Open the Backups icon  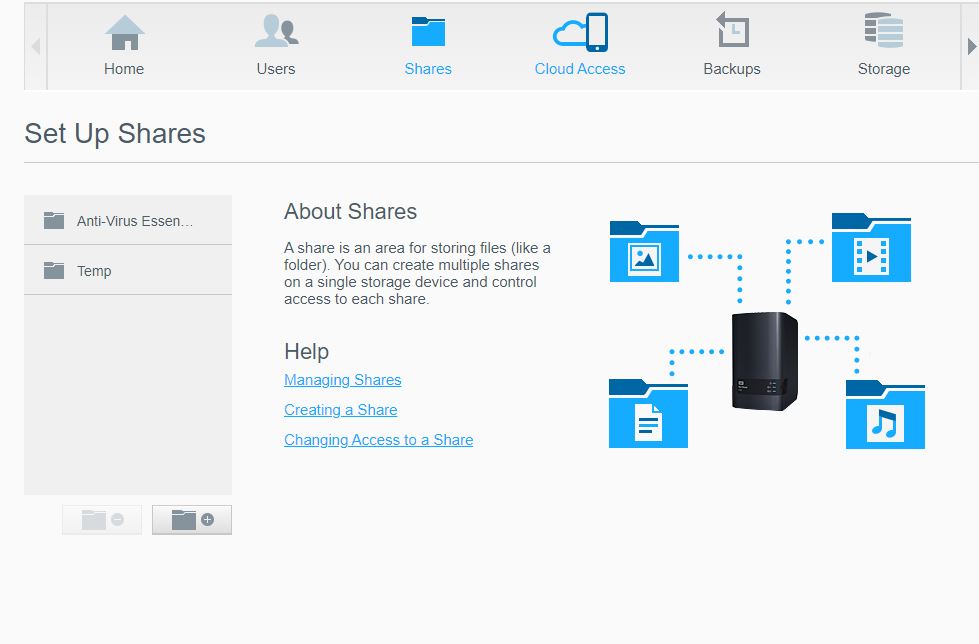[x=732, y=29]
